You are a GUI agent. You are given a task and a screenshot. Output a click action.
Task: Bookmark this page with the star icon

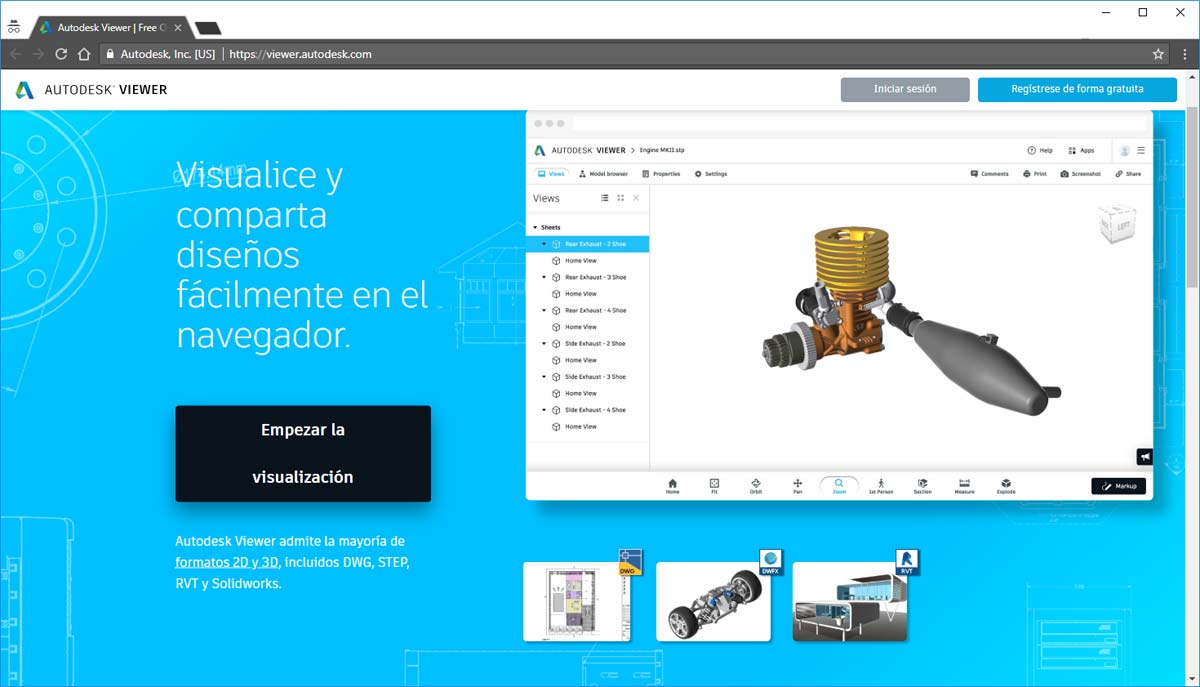(1158, 54)
